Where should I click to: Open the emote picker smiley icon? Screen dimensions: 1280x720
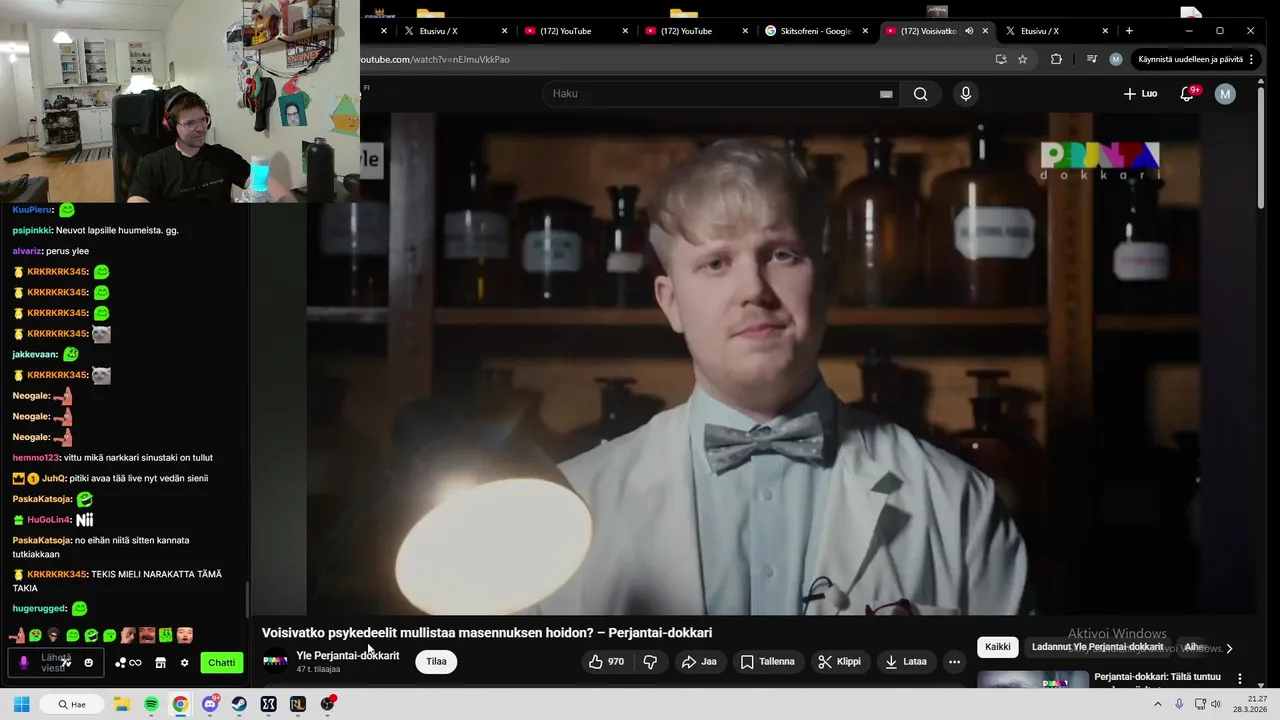click(89, 662)
